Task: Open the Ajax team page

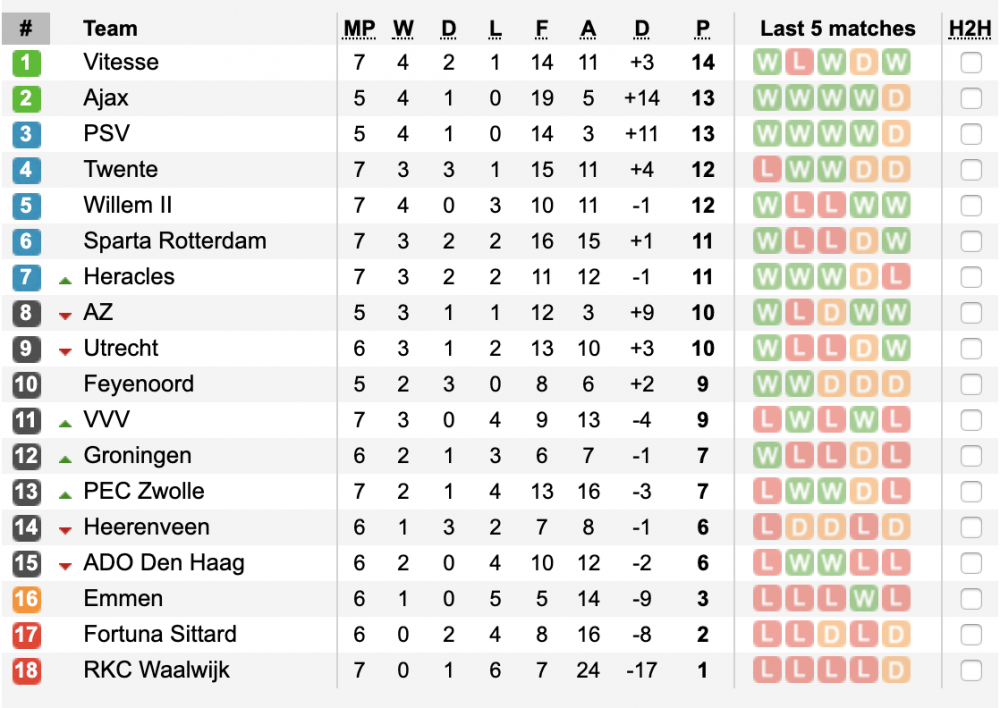Action: point(106,98)
